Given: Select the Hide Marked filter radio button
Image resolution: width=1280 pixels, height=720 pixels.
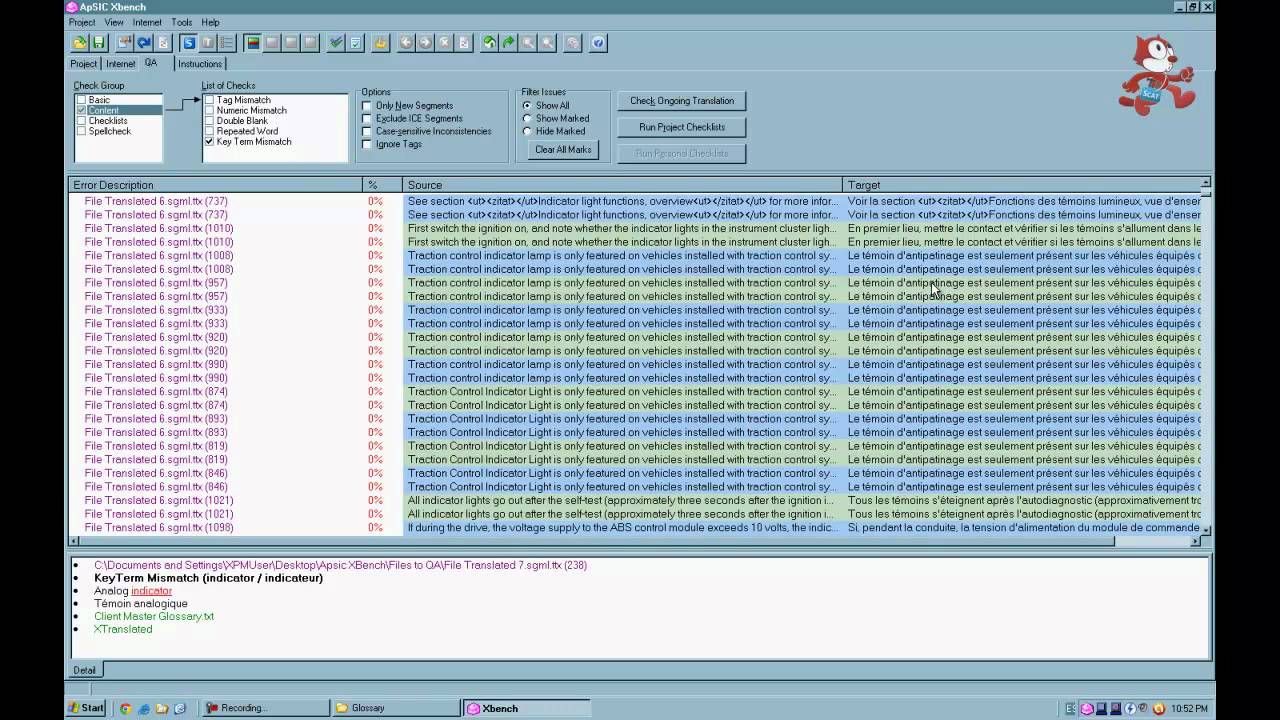Looking at the screenshot, I should (527, 131).
